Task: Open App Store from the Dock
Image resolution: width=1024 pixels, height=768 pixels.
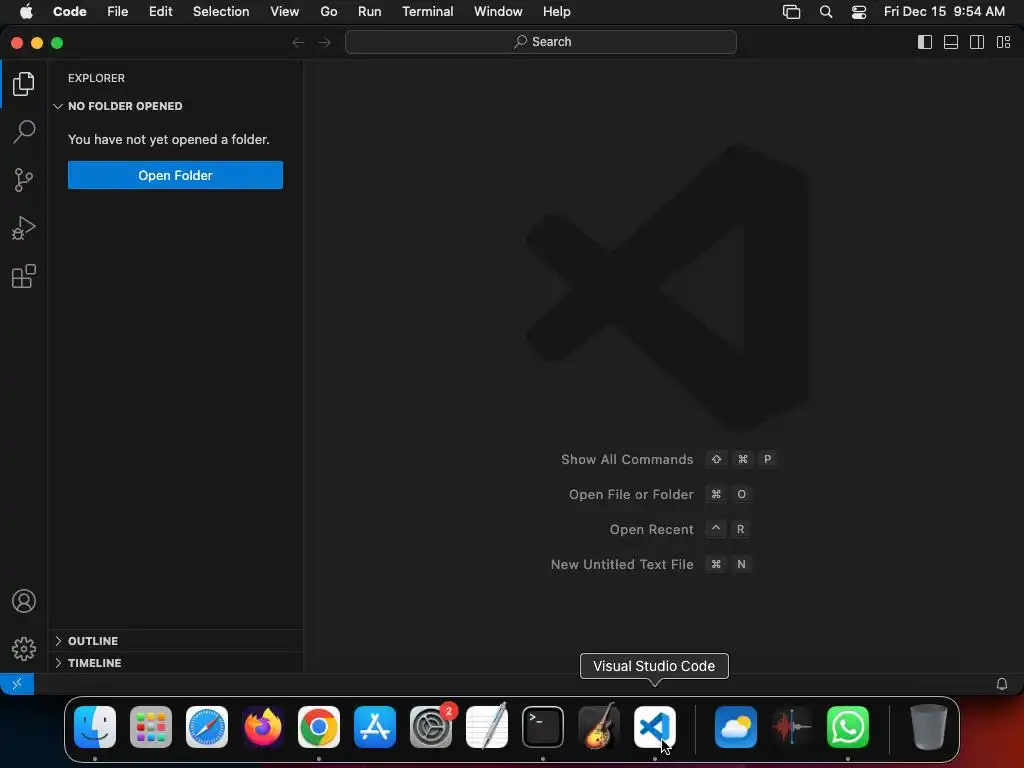Action: click(375, 727)
